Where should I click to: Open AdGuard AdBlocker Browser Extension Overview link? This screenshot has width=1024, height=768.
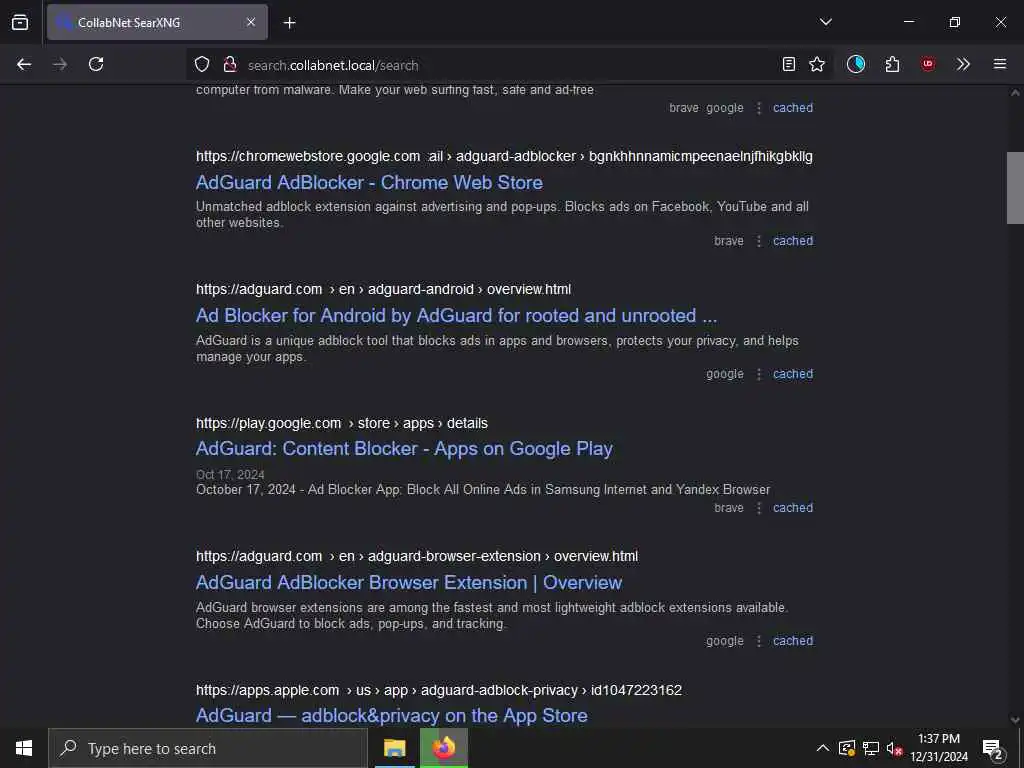(x=409, y=583)
